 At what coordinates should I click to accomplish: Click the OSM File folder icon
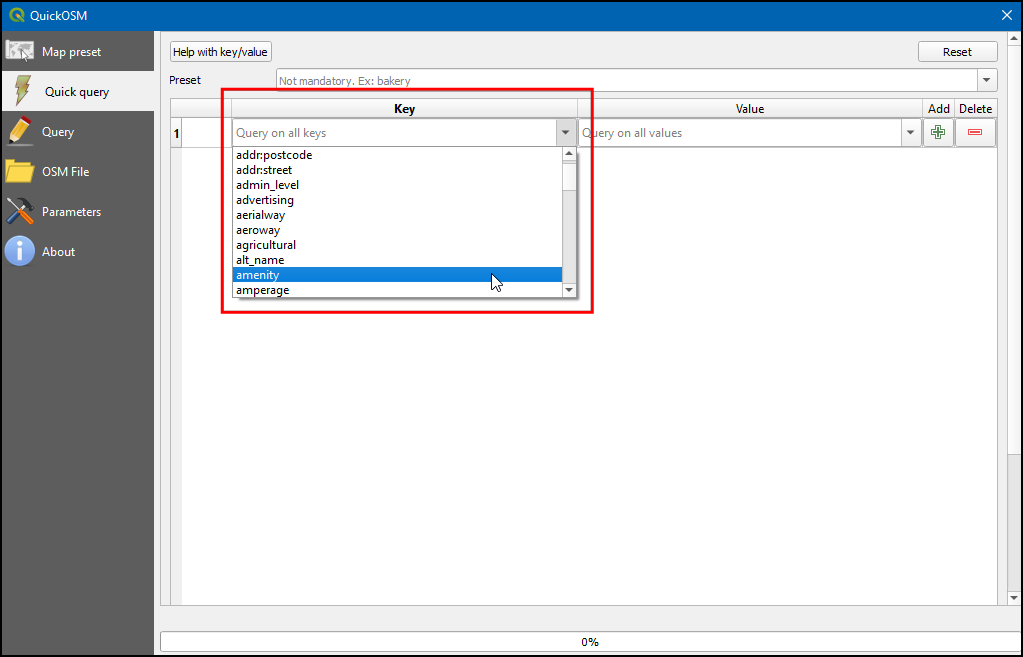(x=21, y=171)
